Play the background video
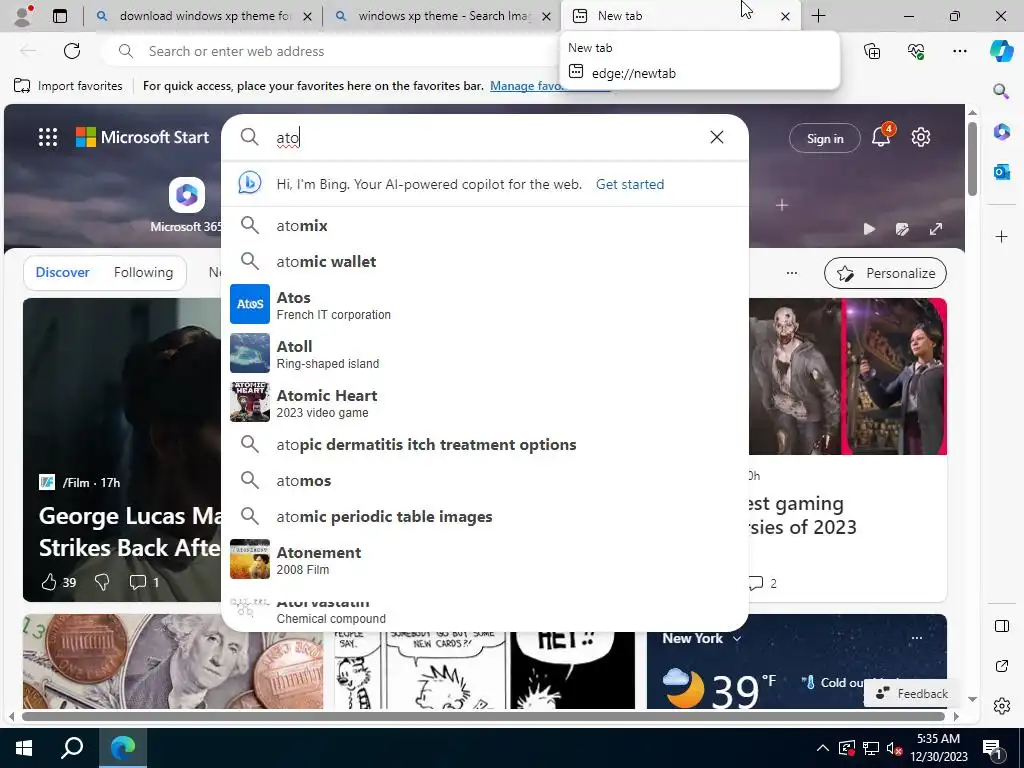Screen dimensions: 1024x768 coord(869,229)
